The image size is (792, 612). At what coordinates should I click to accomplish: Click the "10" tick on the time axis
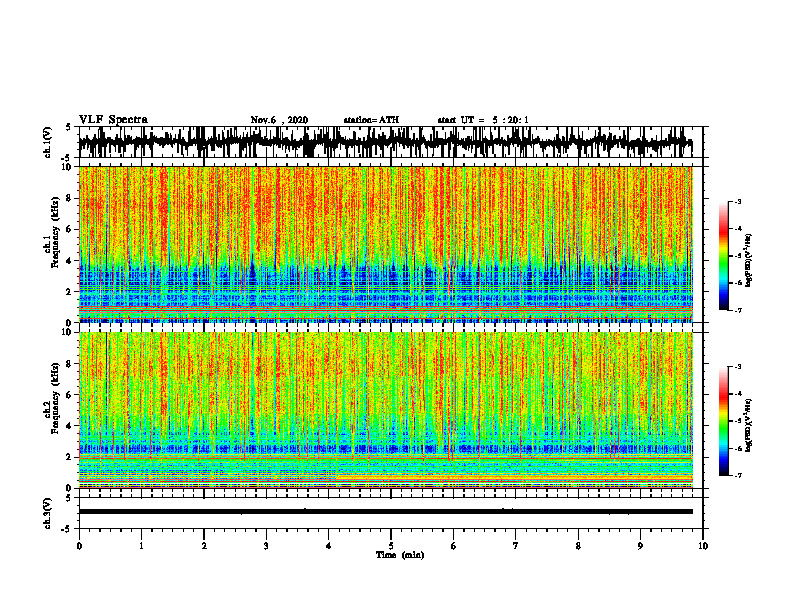(x=703, y=546)
